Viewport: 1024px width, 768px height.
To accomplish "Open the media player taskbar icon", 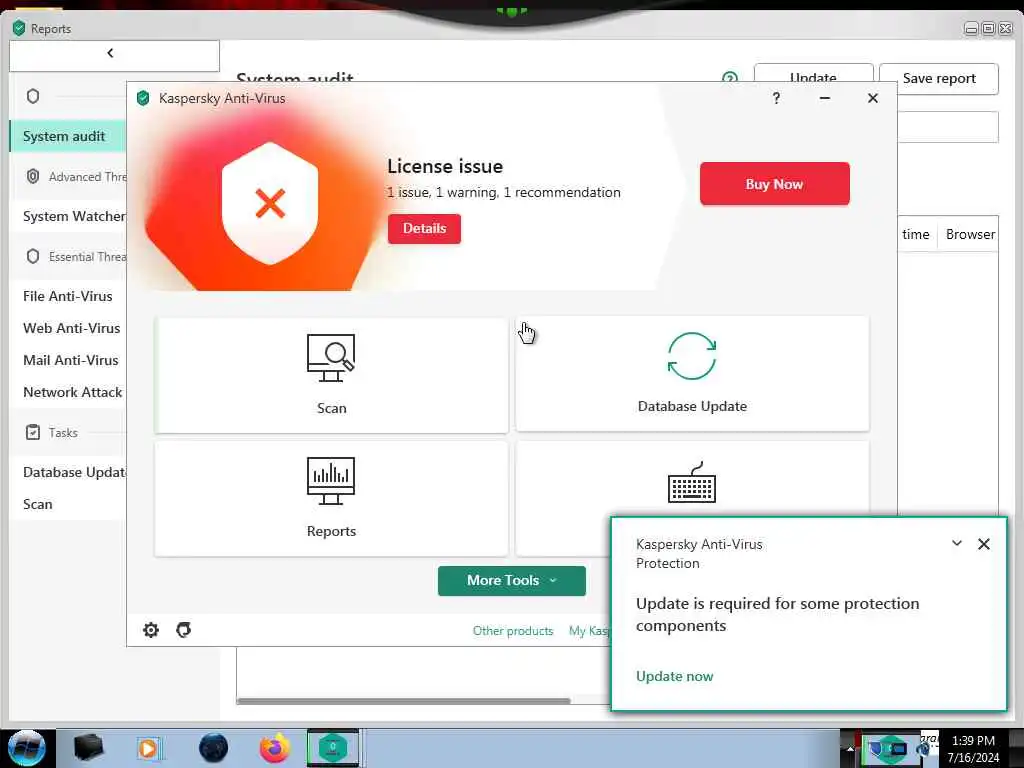I will coord(148,748).
